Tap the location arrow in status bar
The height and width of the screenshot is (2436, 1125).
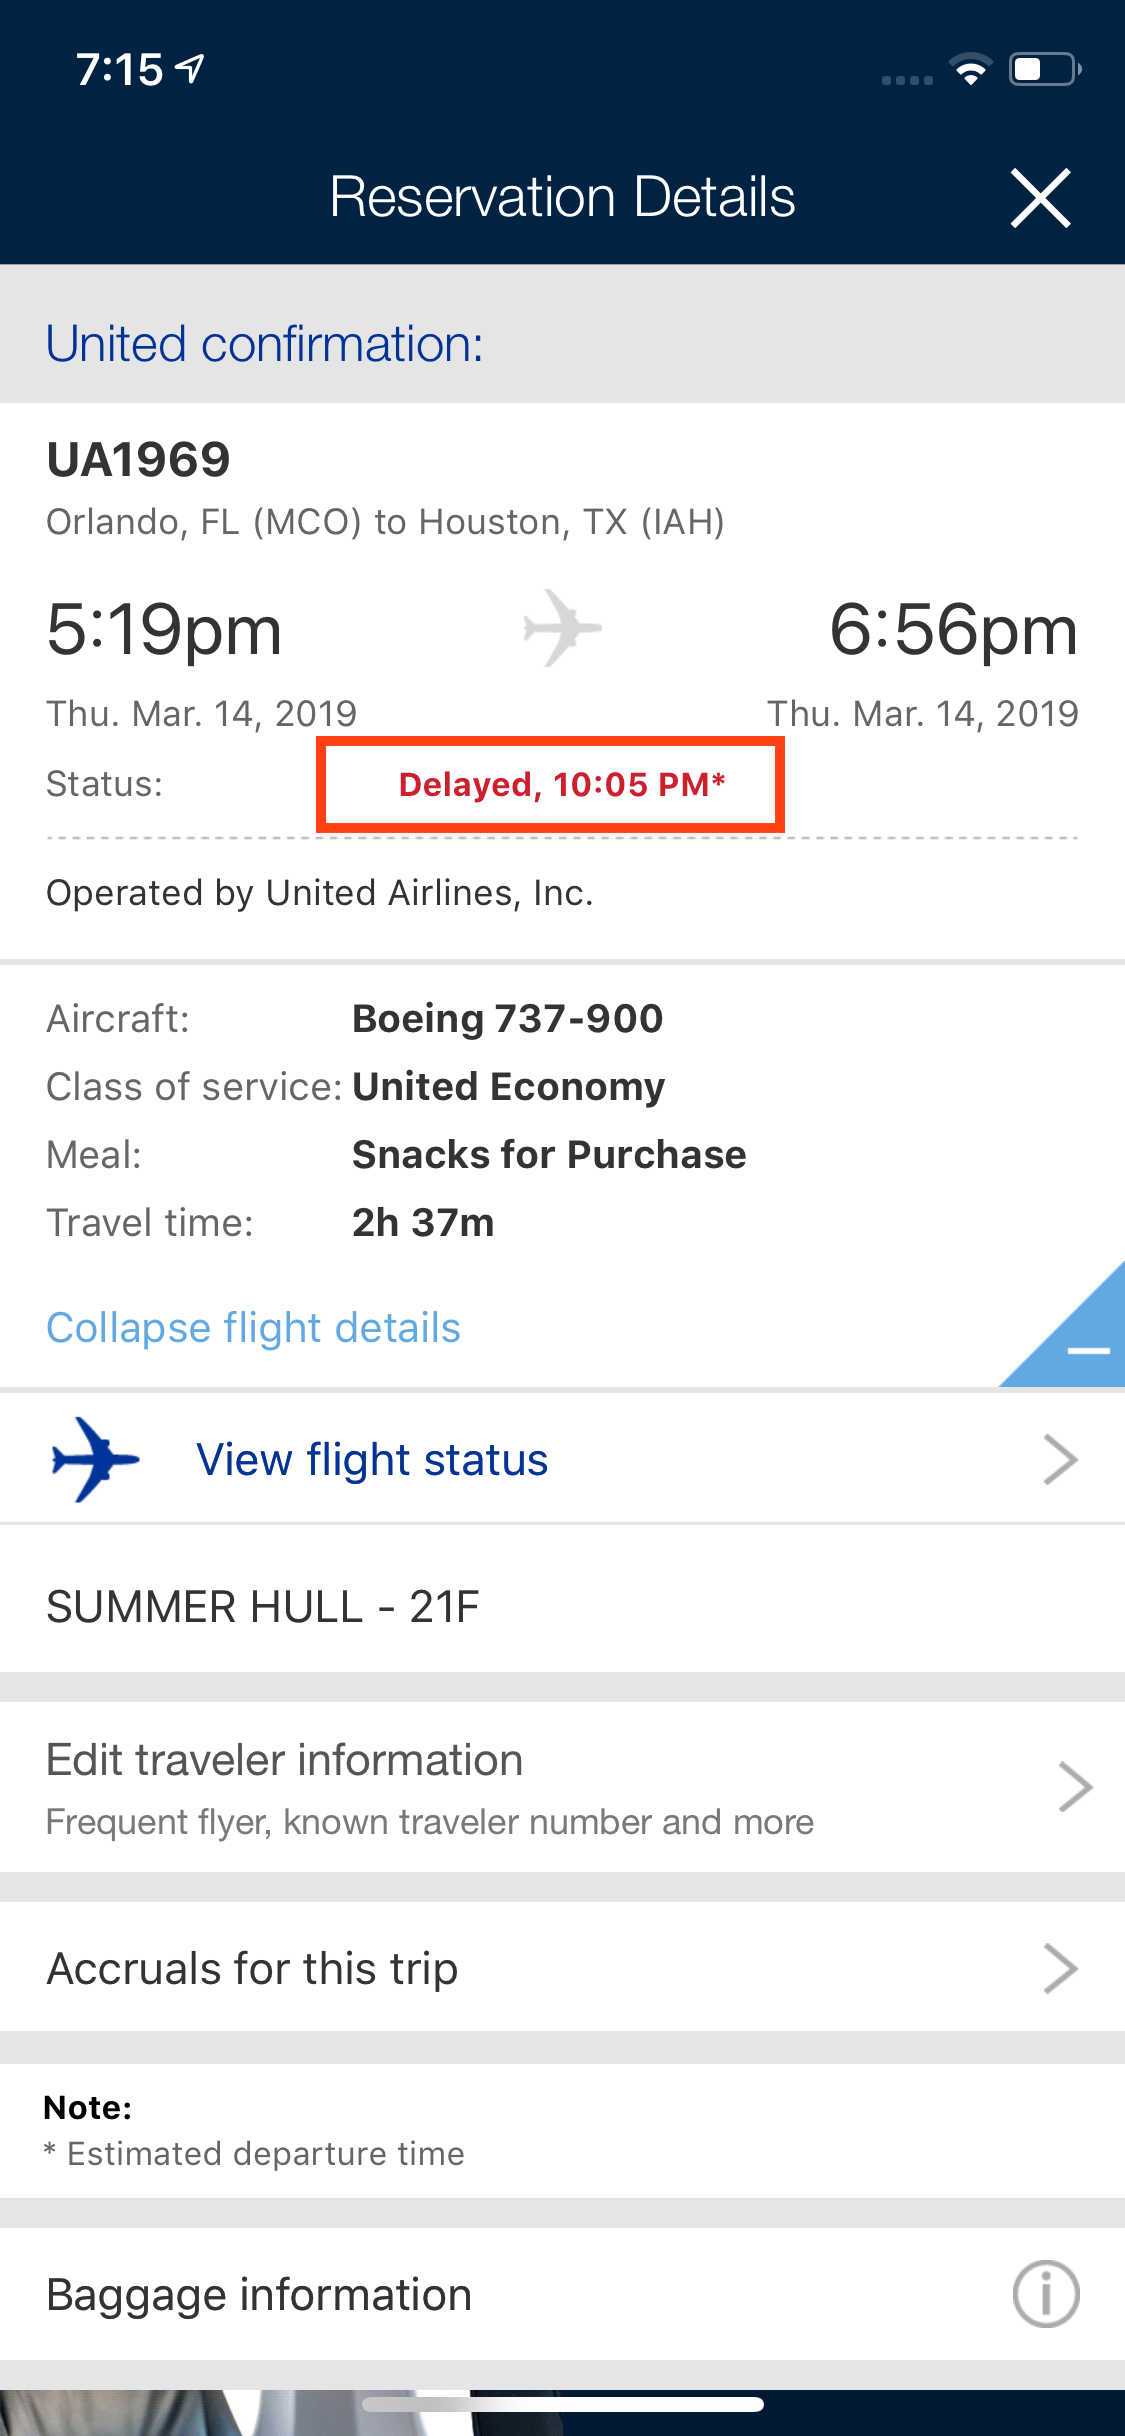pos(190,69)
